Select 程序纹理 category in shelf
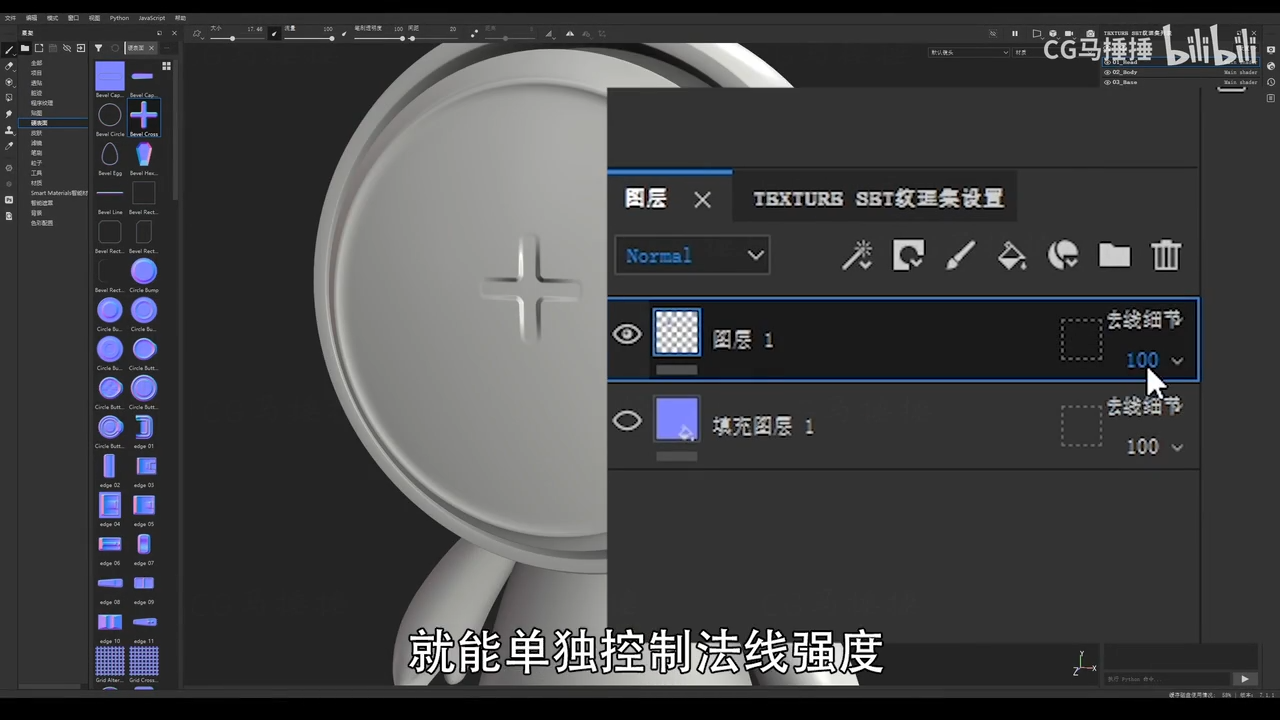This screenshot has width=1280, height=720. pos(41,103)
